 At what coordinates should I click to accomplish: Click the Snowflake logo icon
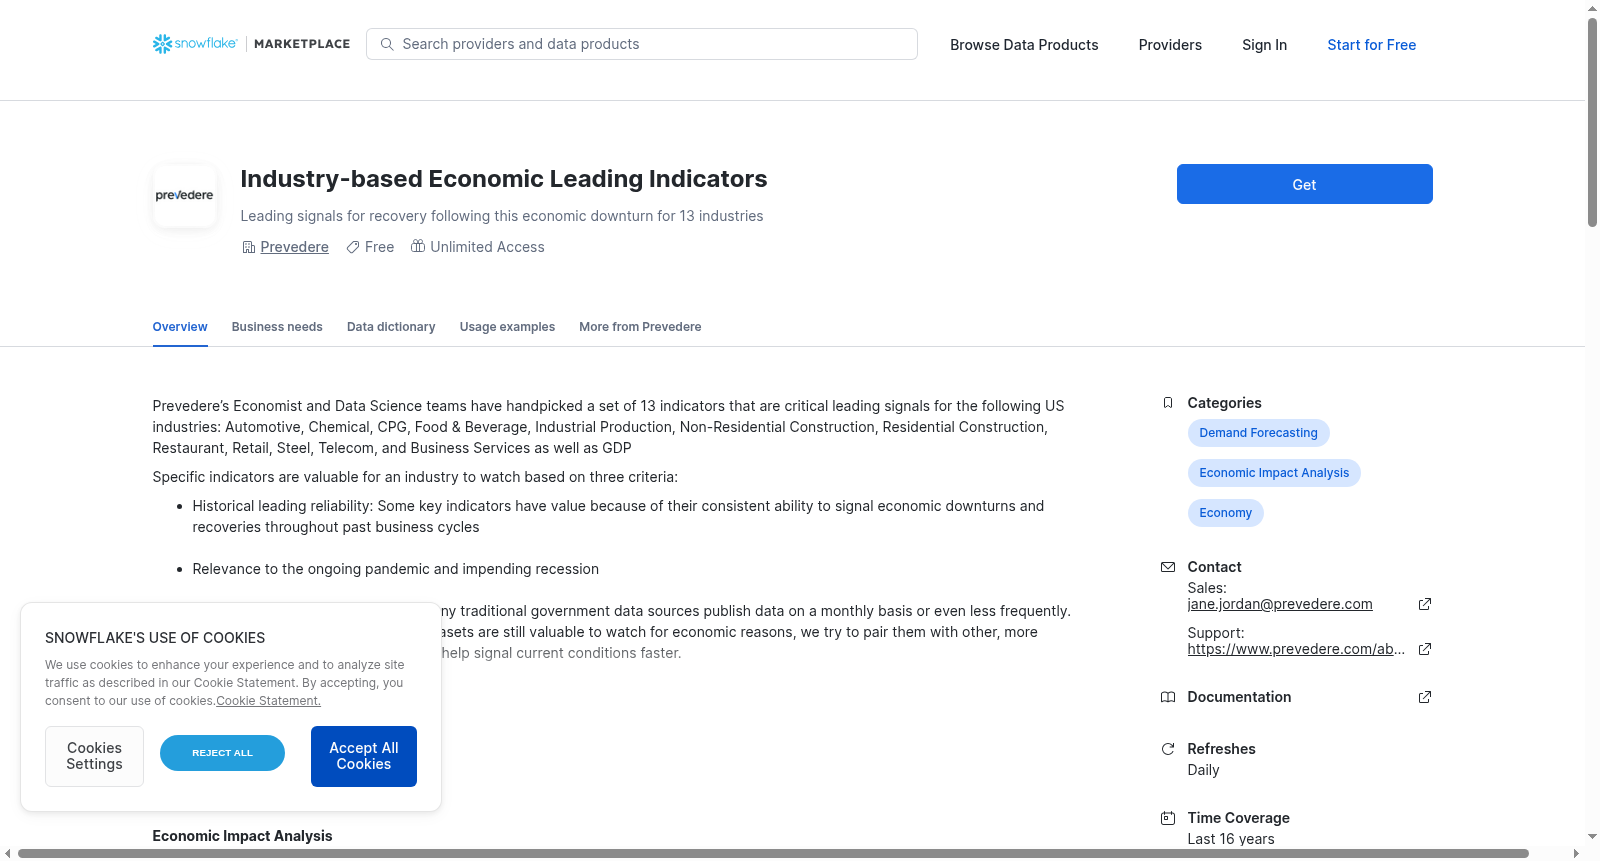[x=162, y=44]
